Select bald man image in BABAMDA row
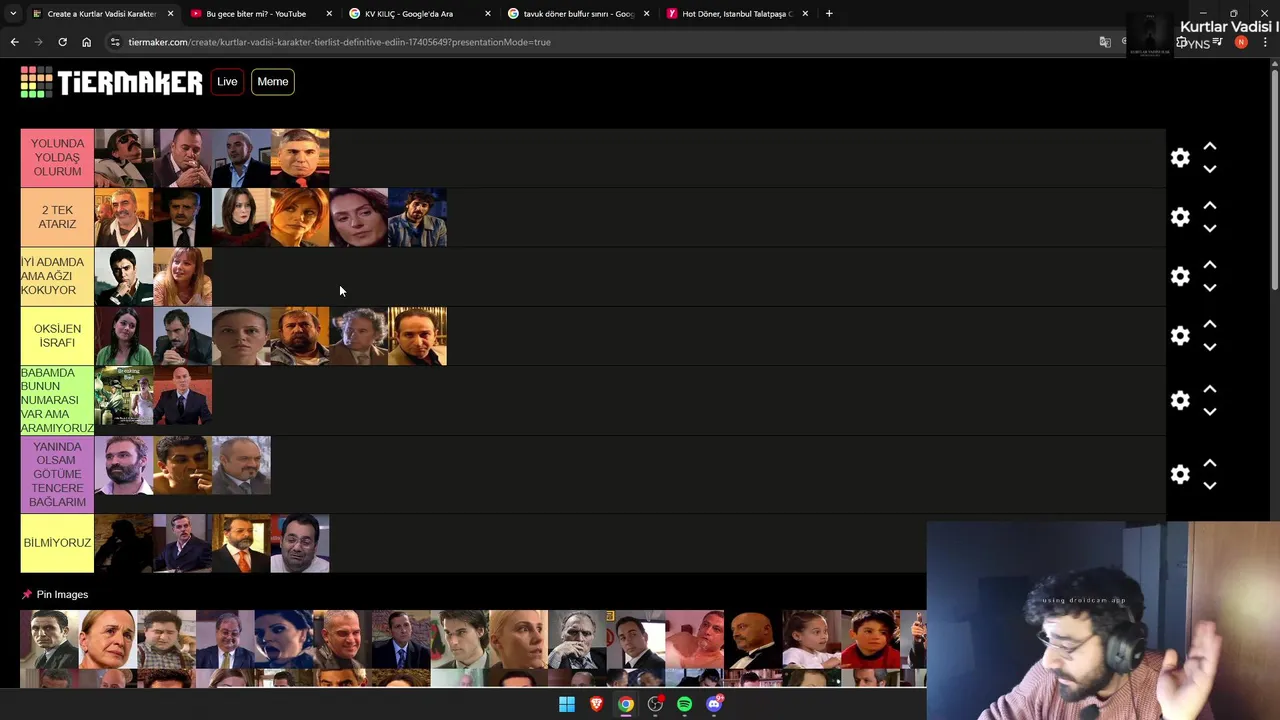The height and width of the screenshot is (720, 1280). pos(183,395)
